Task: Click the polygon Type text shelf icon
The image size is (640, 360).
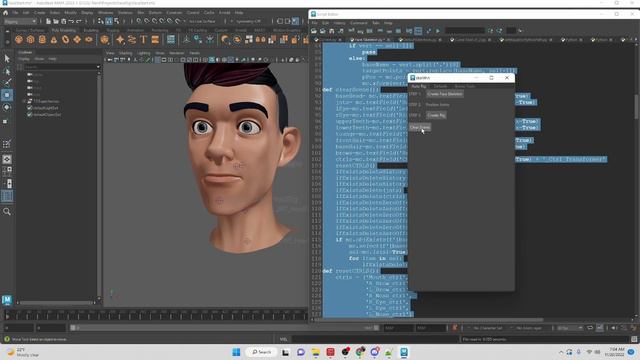Action: tap(144, 40)
